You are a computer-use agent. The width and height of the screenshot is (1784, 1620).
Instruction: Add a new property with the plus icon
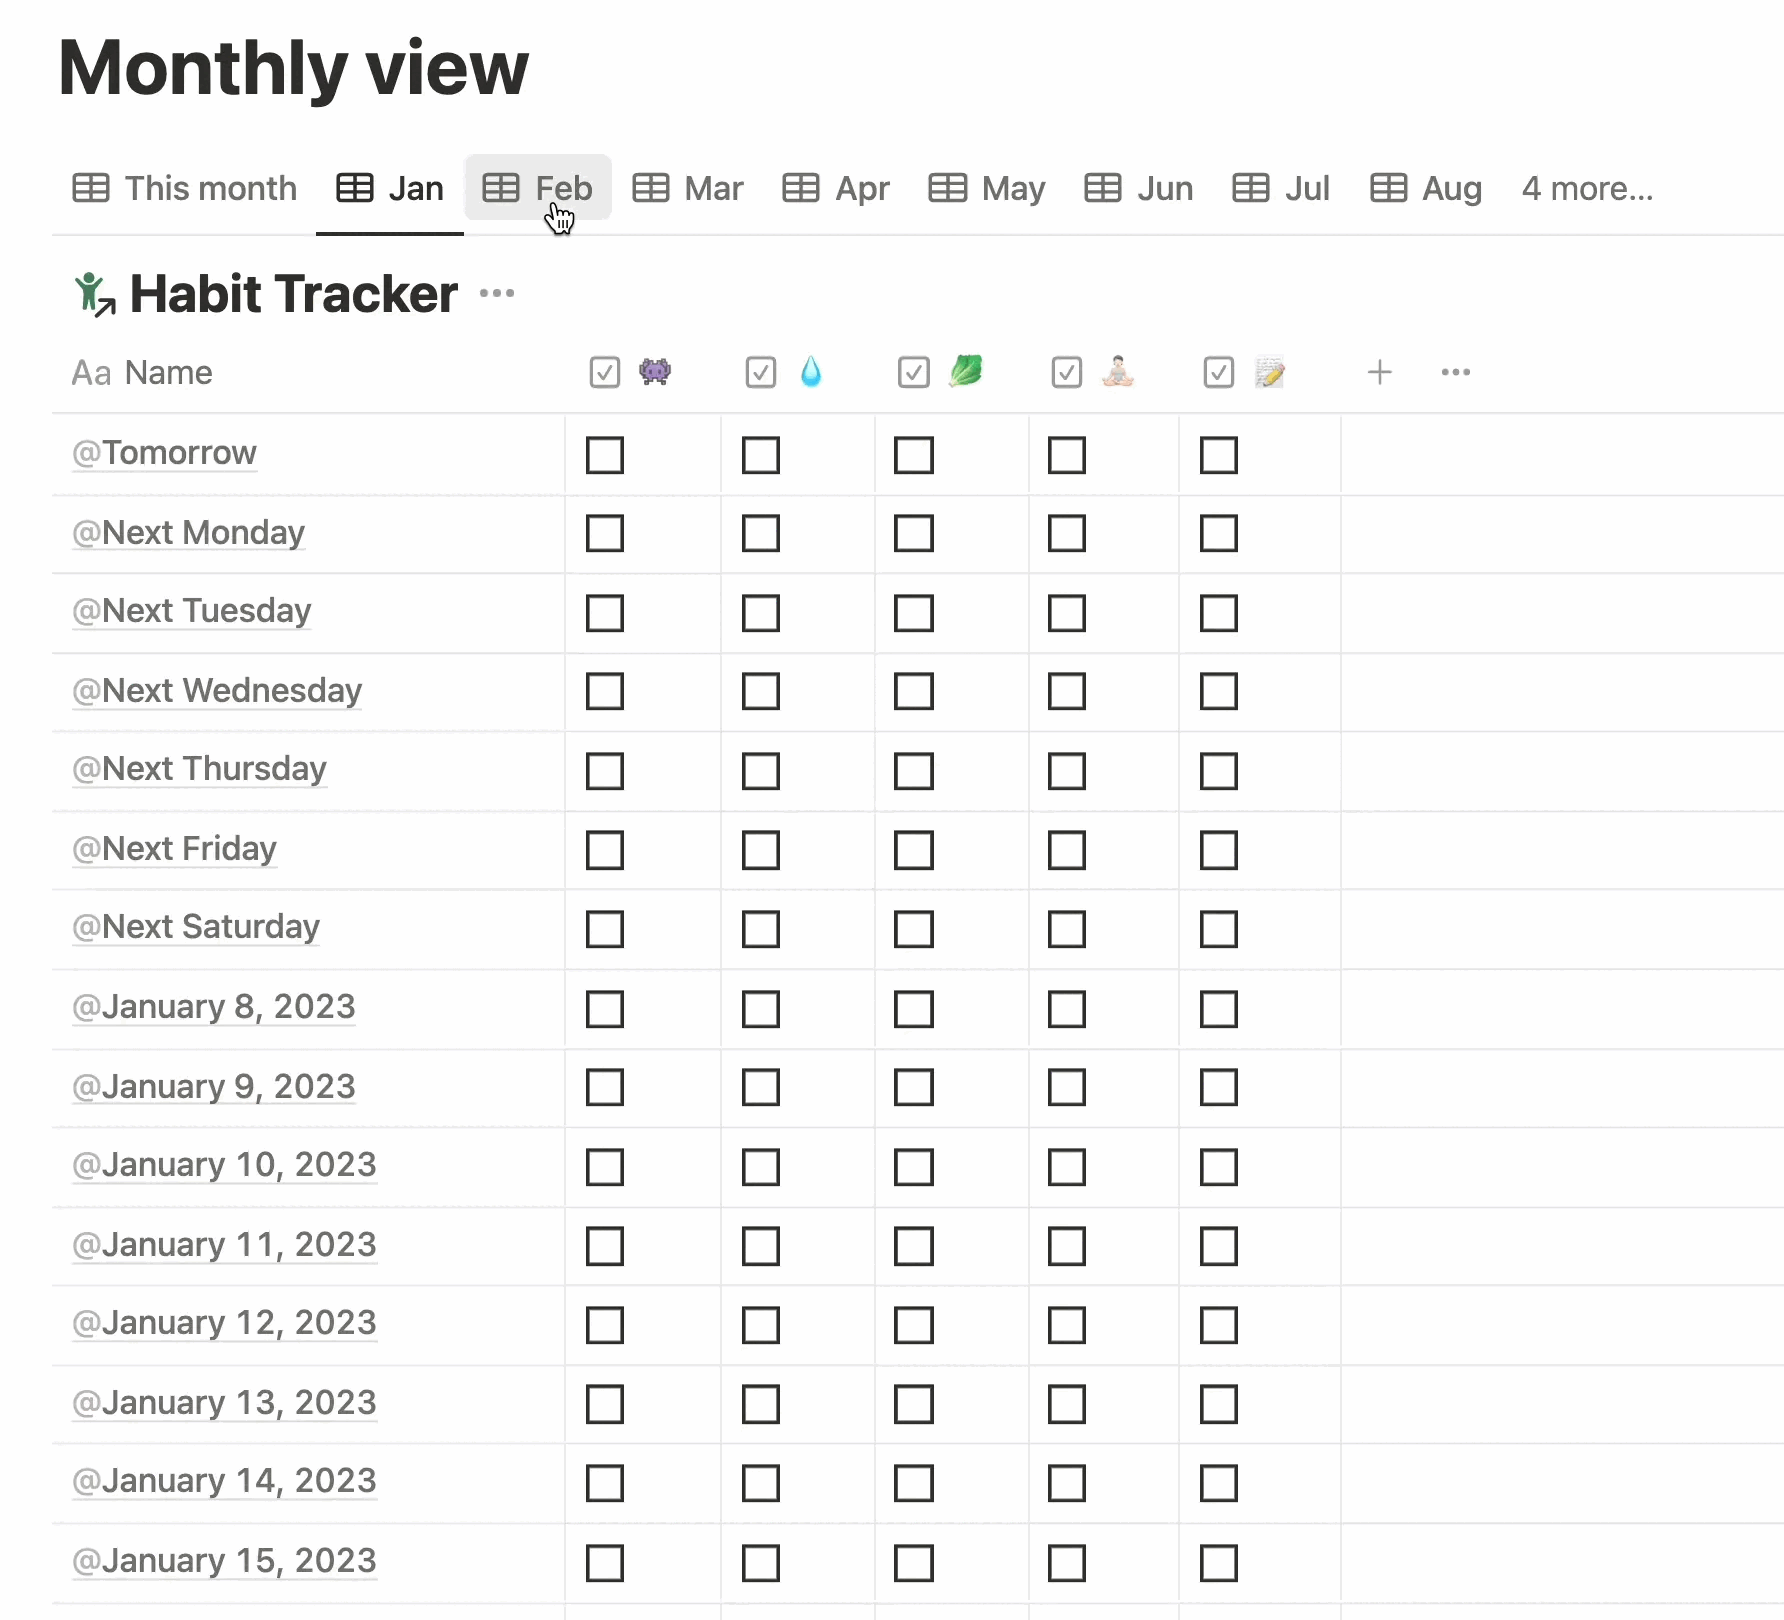(1380, 372)
